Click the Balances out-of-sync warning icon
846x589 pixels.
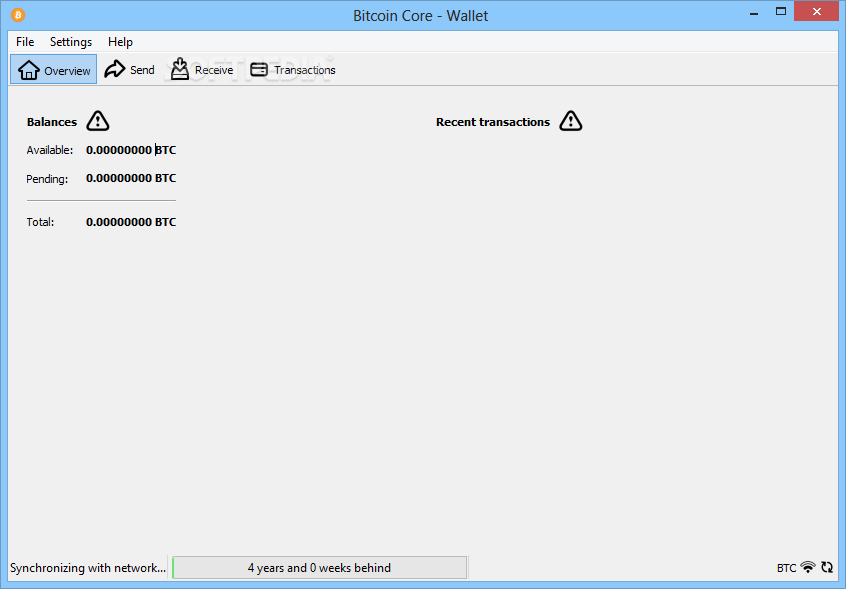point(98,121)
